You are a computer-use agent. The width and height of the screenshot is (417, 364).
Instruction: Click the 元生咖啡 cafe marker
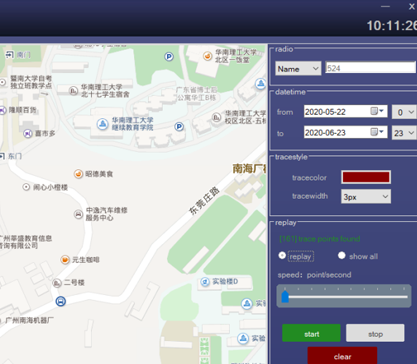65,259
